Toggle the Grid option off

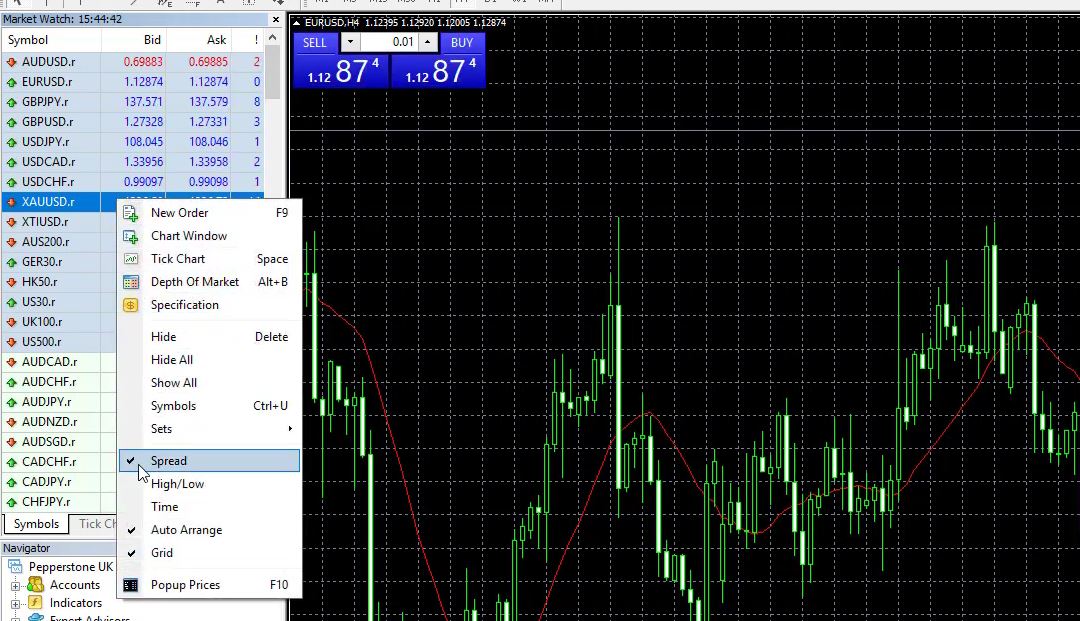click(162, 553)
